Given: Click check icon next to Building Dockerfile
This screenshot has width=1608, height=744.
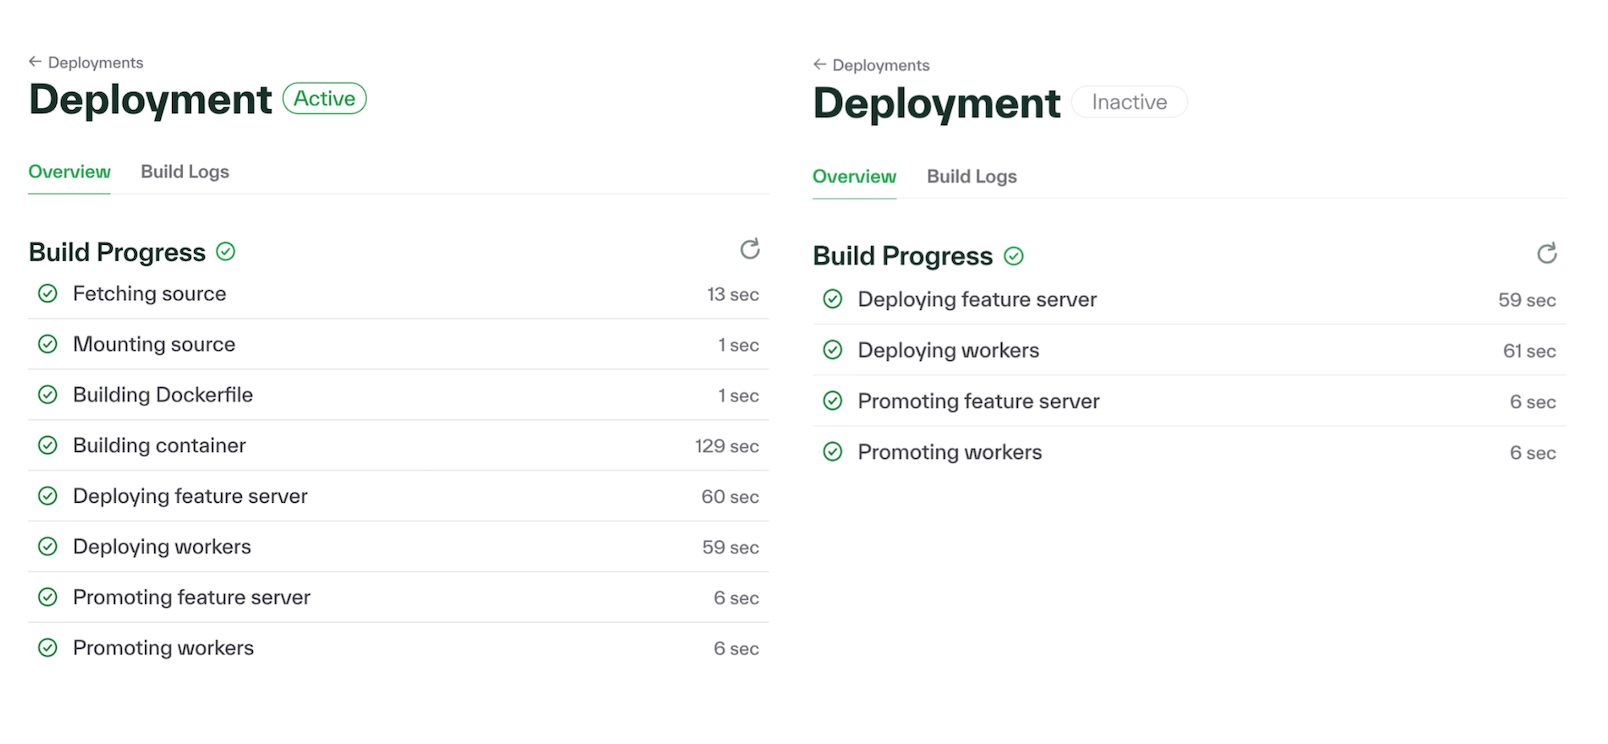Looking at the screenshot, I should pyautogui.click(x=47, y=395).
